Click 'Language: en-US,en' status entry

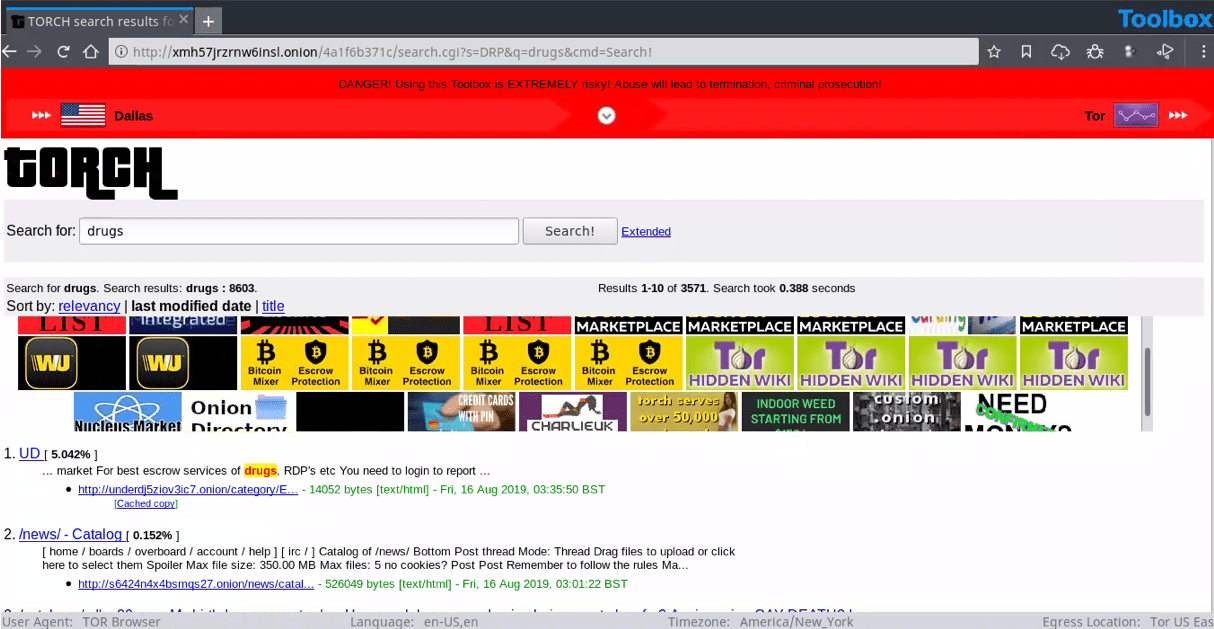(x=414, y=621)
